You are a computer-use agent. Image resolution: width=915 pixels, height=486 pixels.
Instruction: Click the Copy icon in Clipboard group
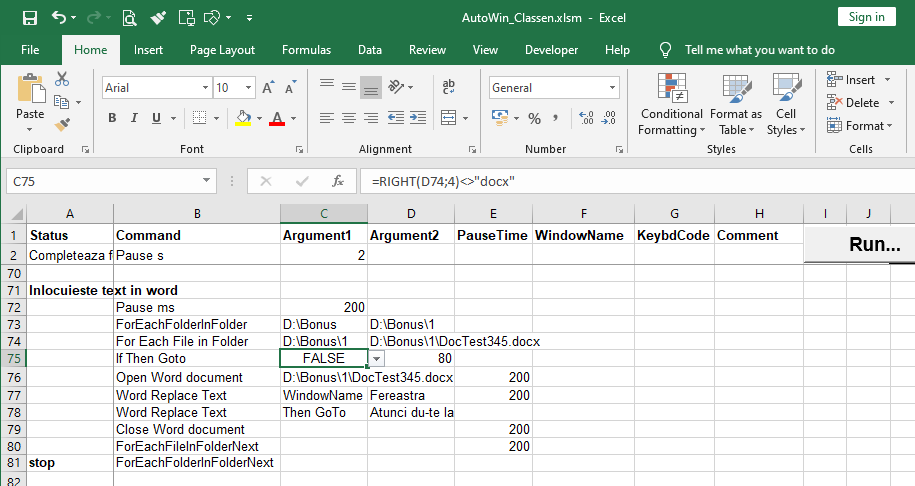click(61, 102)
